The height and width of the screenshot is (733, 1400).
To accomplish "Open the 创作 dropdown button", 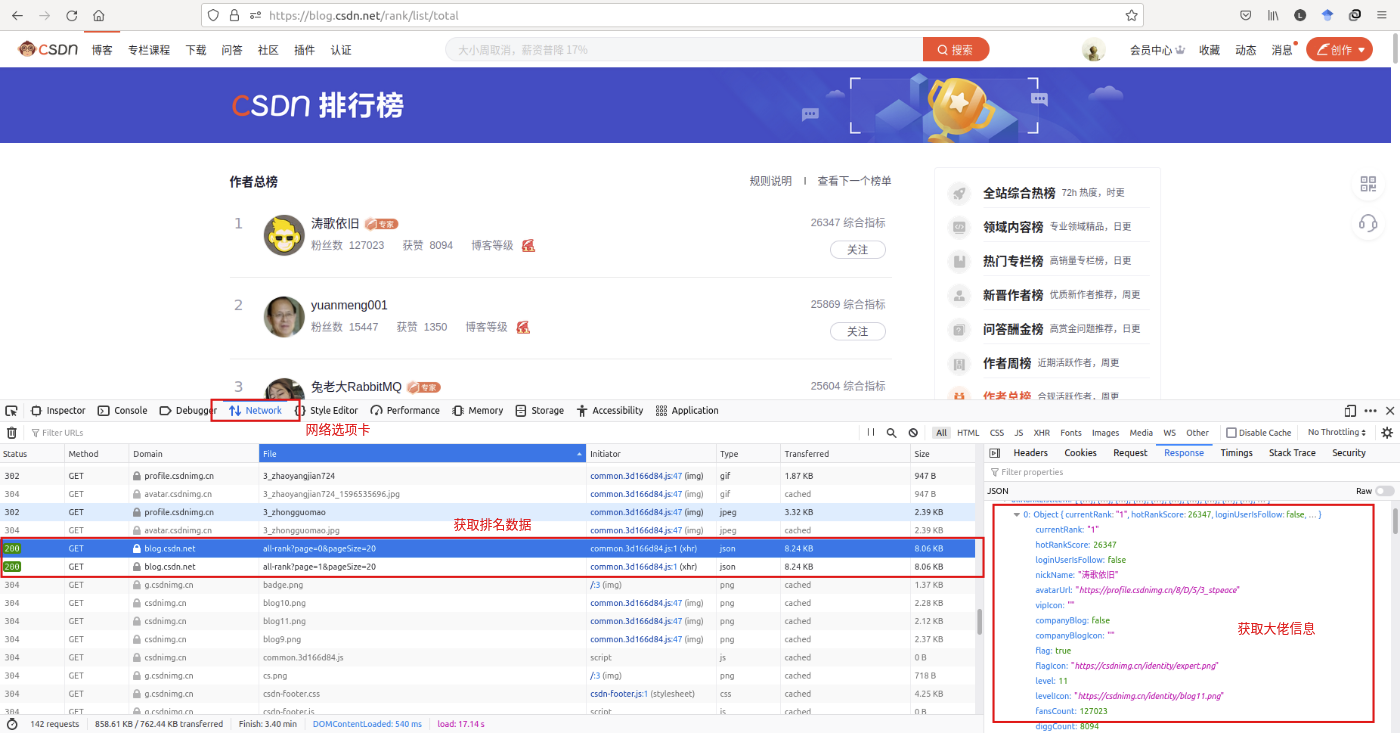I will pos(1339,50).
